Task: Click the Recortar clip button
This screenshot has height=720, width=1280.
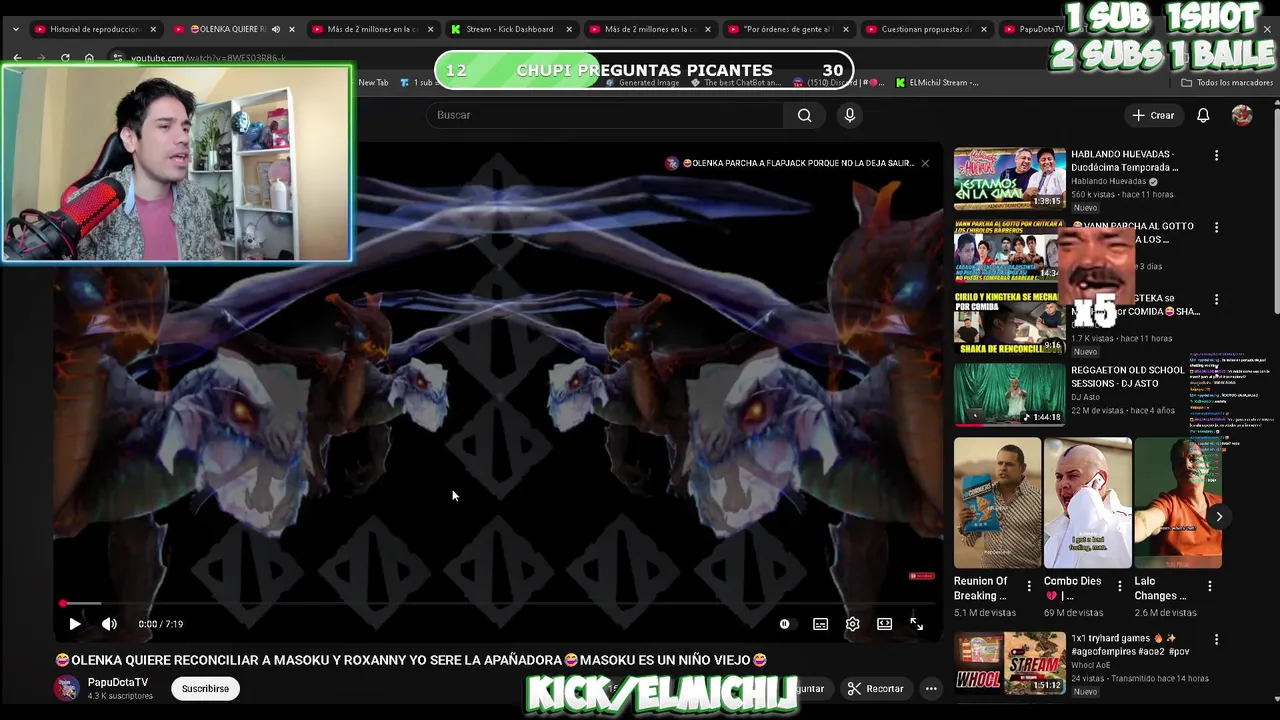Action: pos(875,689)
